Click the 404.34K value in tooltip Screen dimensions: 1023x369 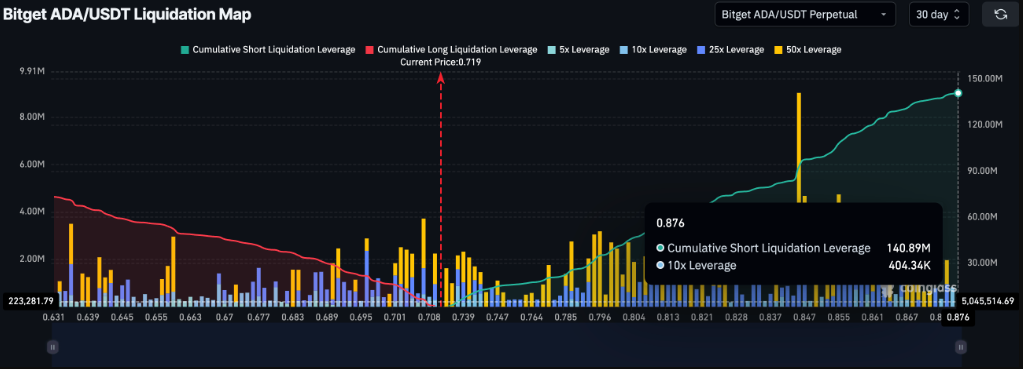(909, 265)
